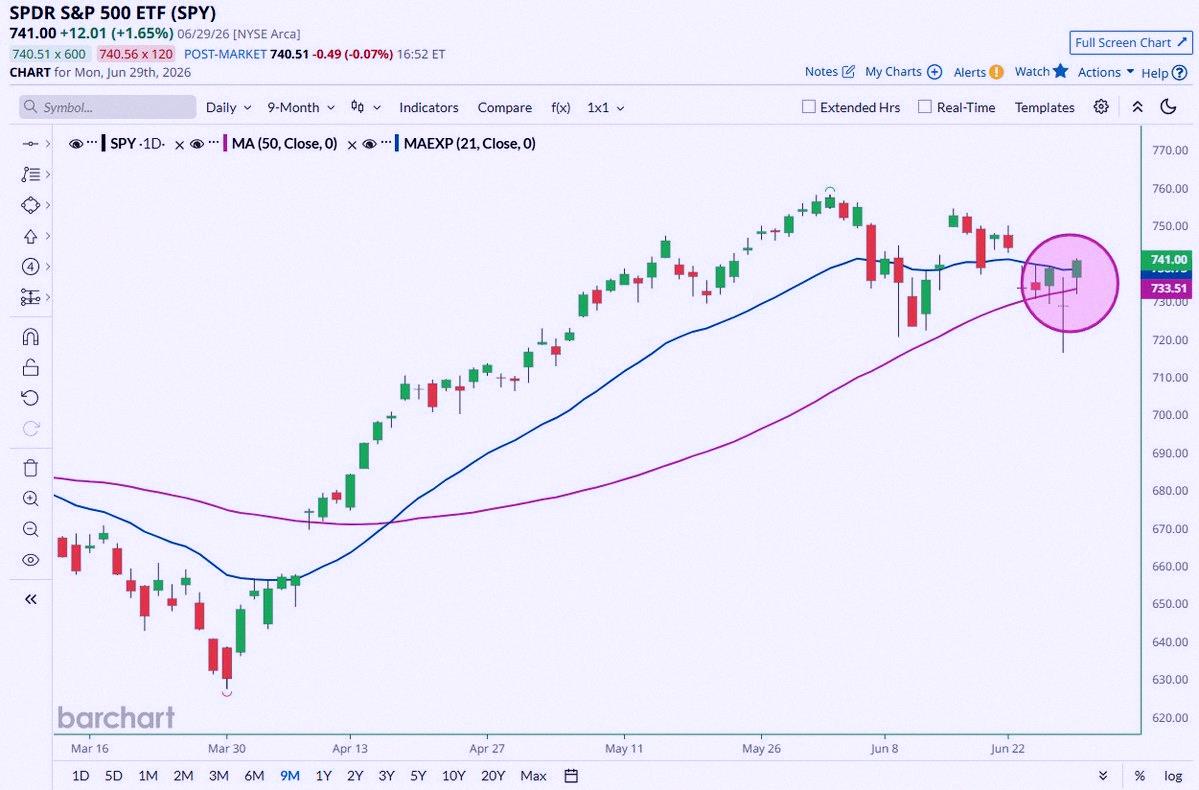Select the 3M time range
This screenshot has height=790, width=1199.
coord(219,775)
